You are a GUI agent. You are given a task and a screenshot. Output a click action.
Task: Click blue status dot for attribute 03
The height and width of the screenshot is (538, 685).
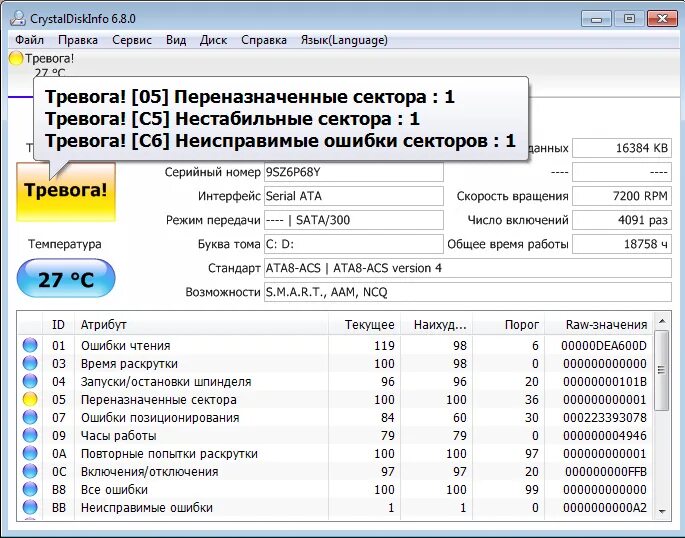click(30, 363)
